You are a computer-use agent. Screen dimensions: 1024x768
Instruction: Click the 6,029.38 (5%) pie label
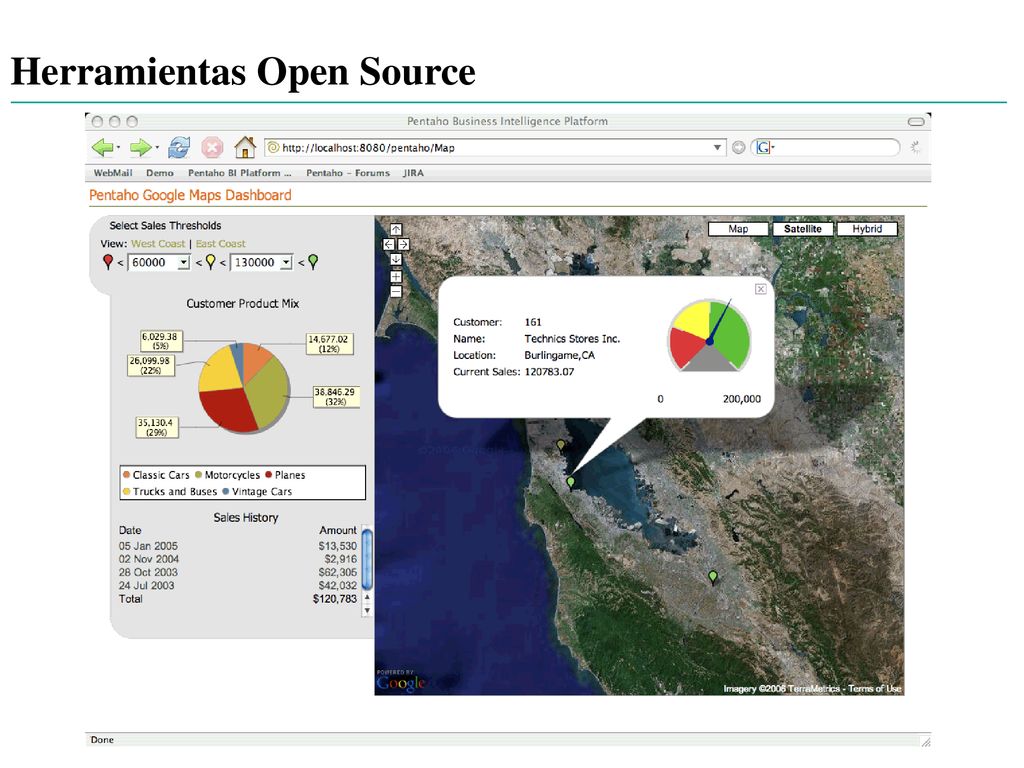[161, 341]
